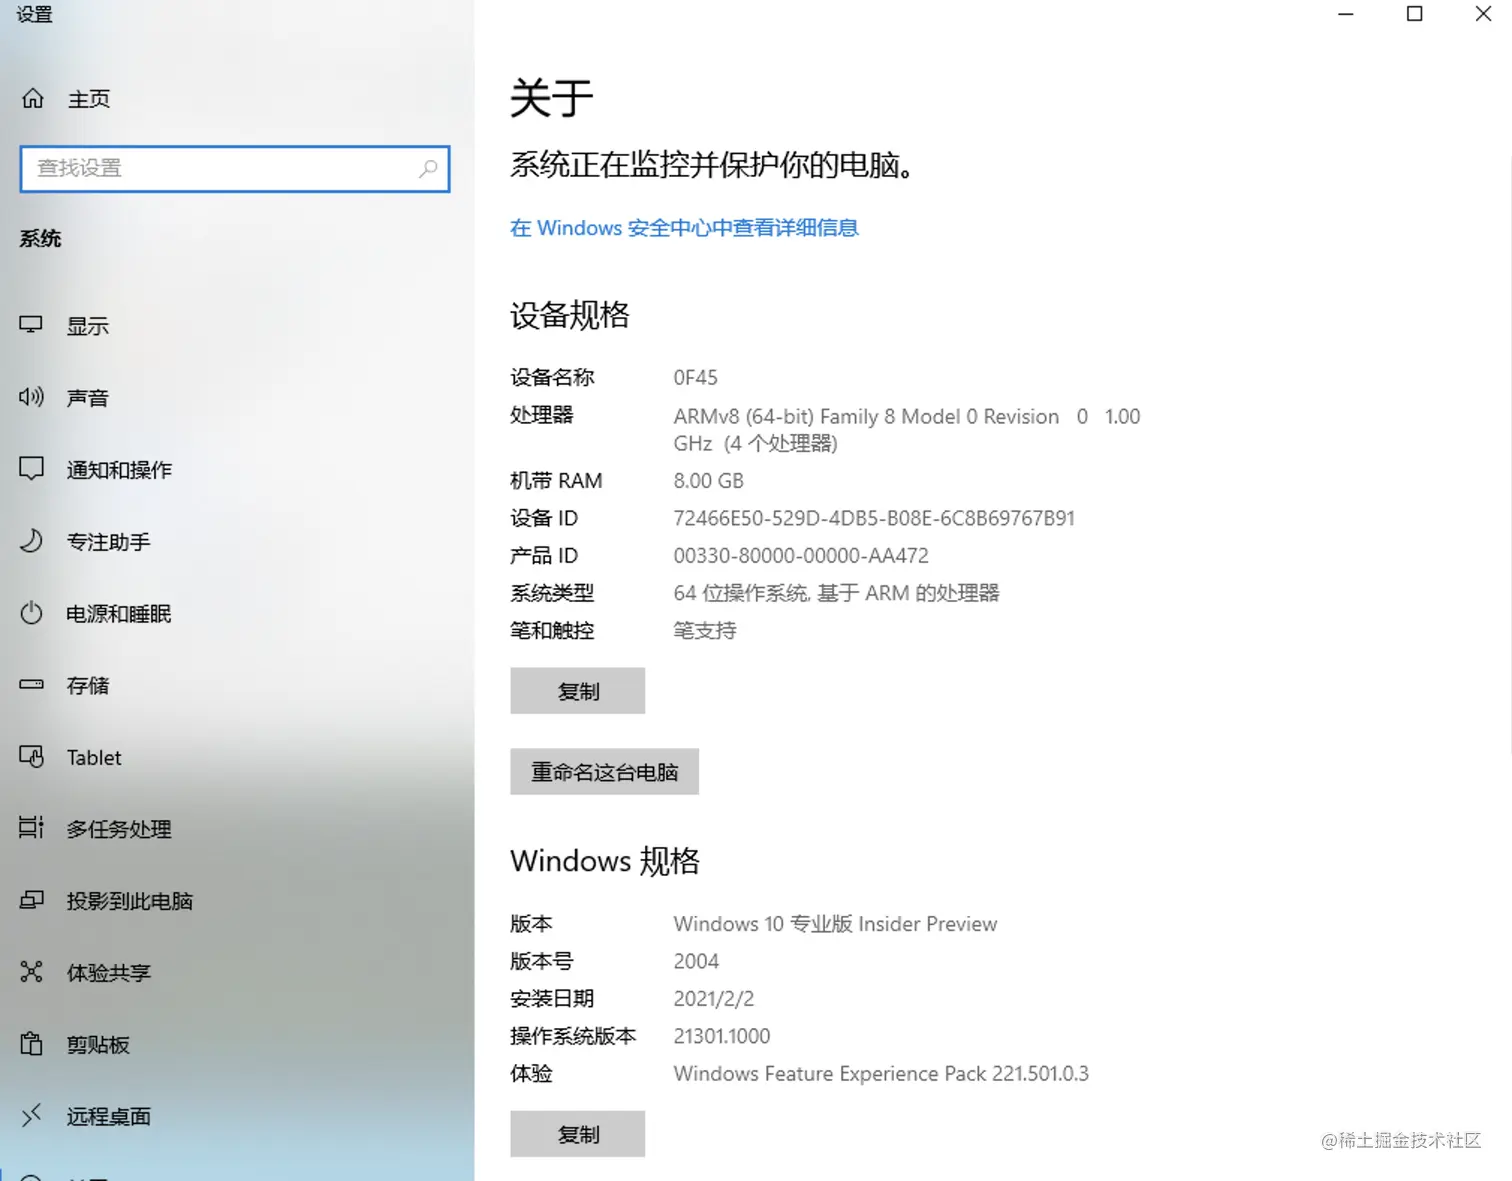Click the 系统 sidebar category heading

point(41,239)
